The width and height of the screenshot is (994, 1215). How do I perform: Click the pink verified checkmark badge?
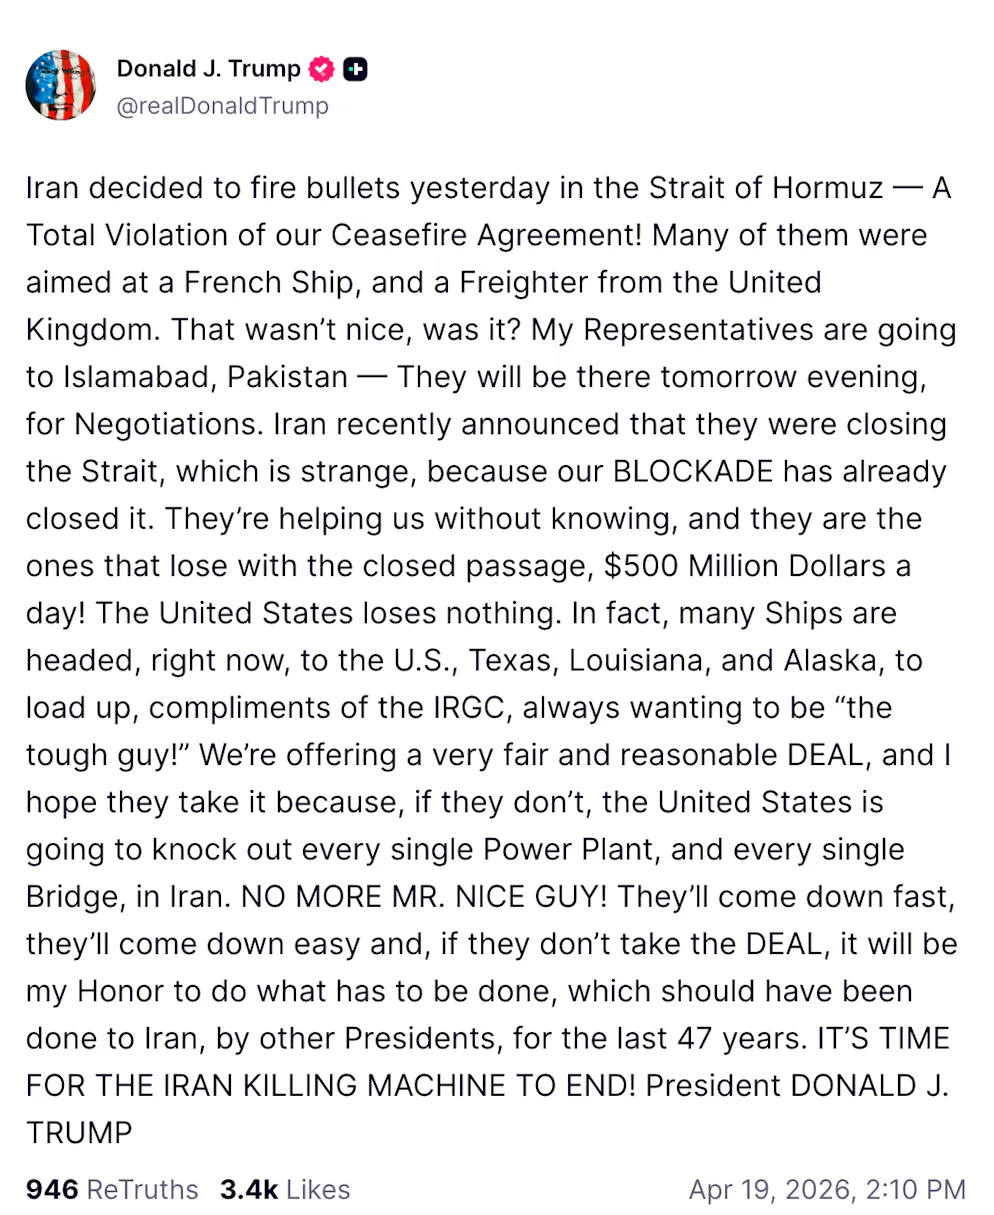click(321, 70)
